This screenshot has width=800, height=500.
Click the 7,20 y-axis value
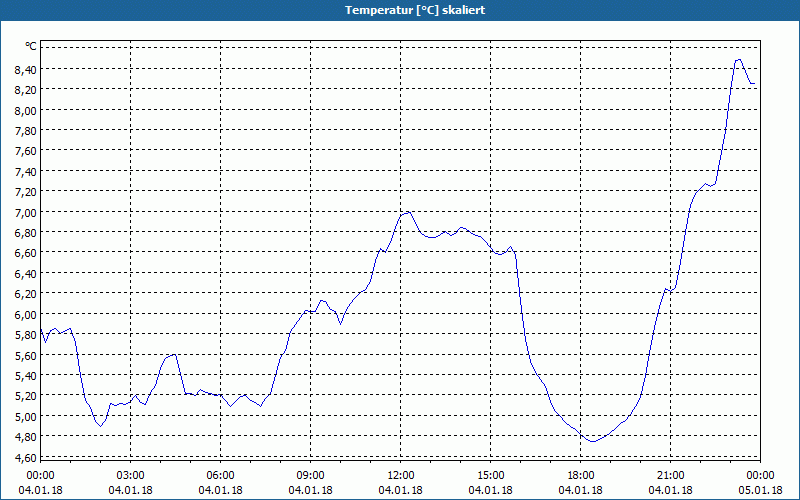pos(26,192)
